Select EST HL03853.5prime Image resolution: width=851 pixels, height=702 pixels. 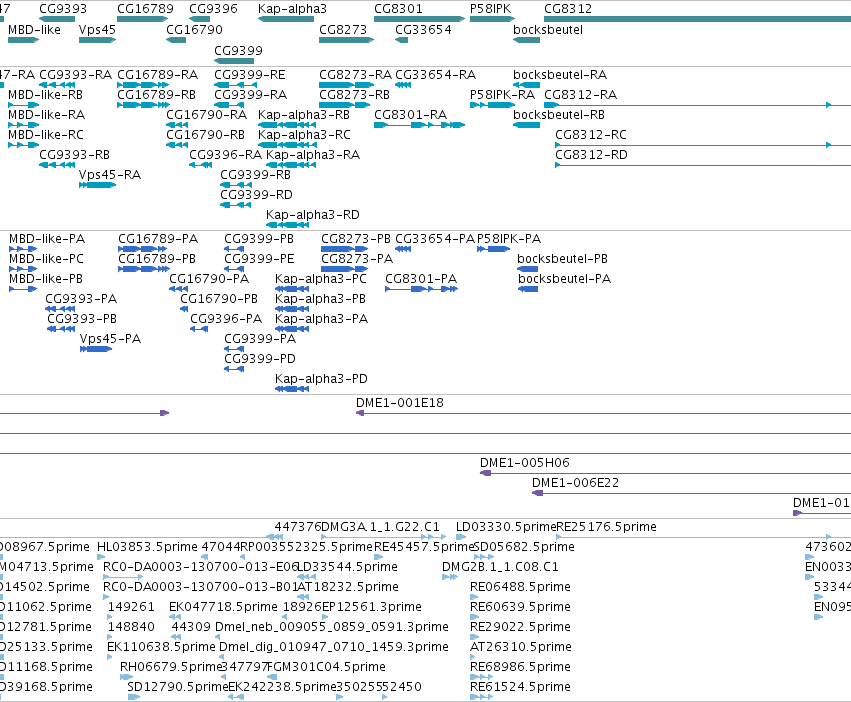147,547
